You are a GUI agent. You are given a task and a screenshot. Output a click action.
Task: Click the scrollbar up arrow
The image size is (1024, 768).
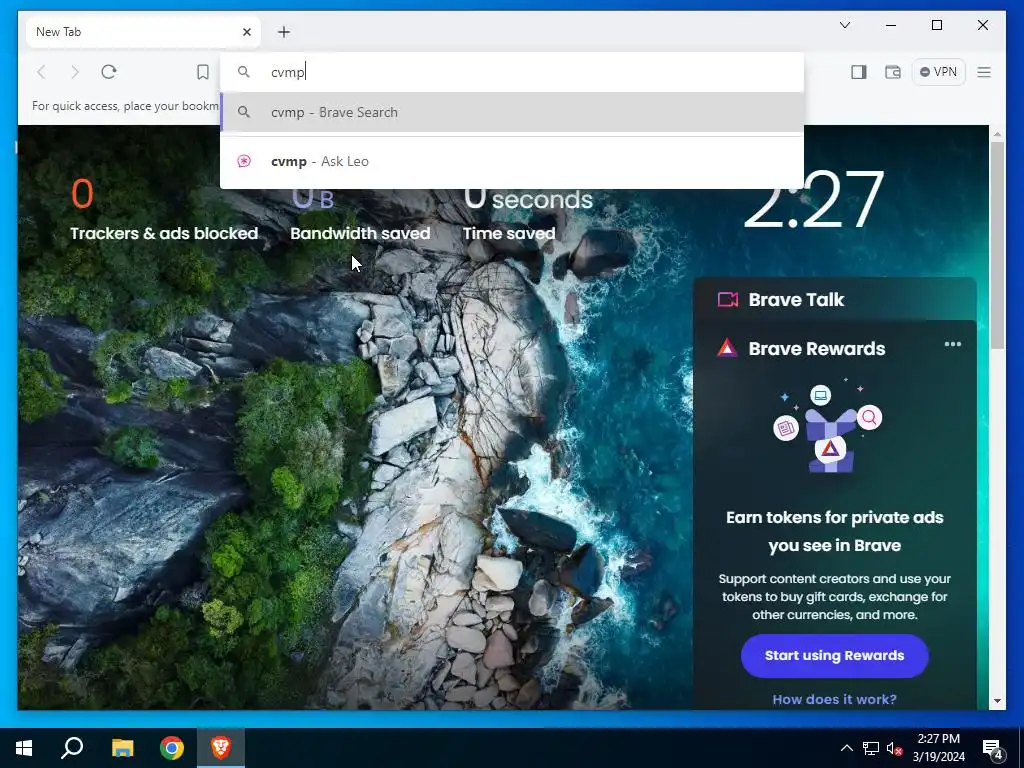tap(997, 134)
